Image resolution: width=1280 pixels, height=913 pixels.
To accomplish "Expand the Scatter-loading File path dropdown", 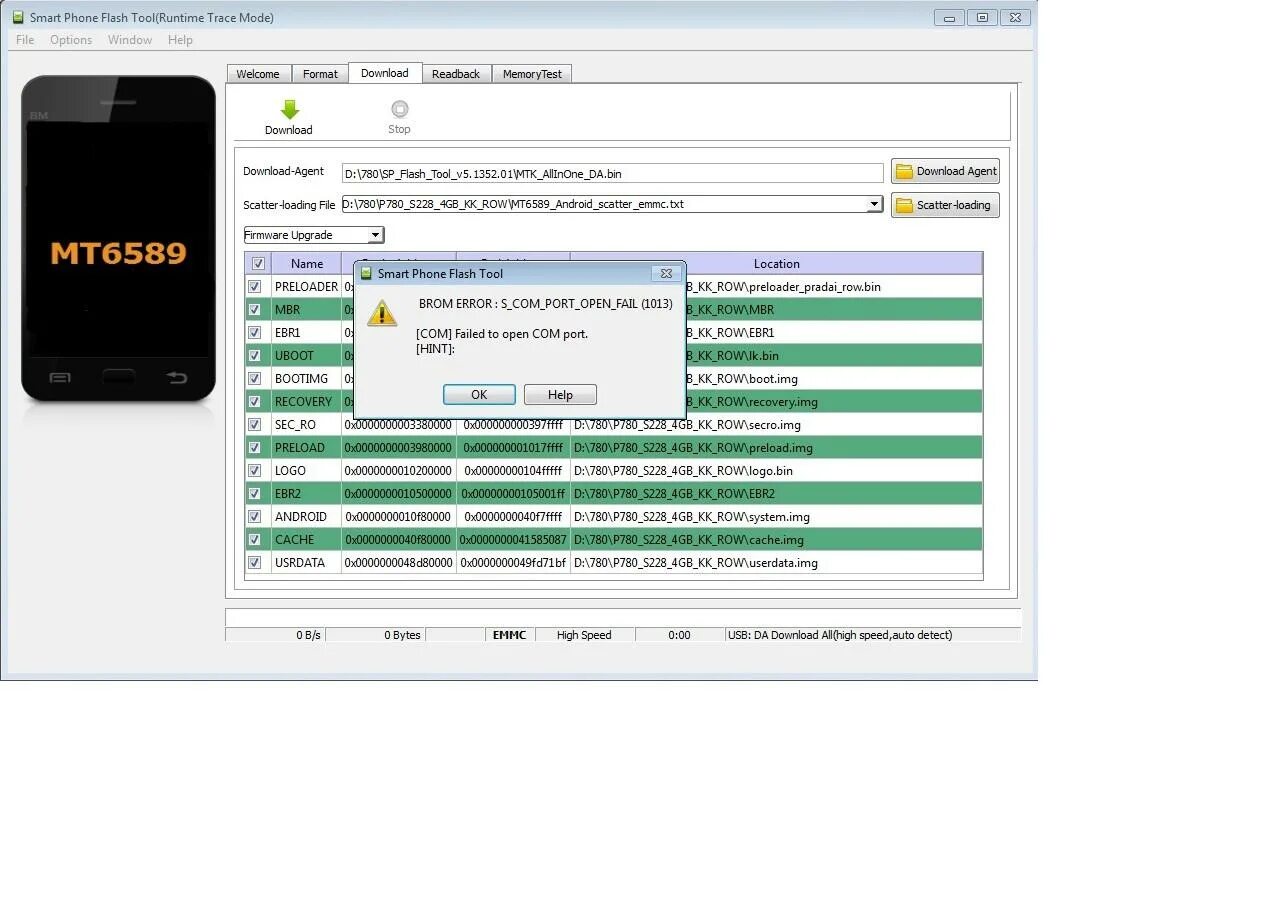I will tap(872, 204).
